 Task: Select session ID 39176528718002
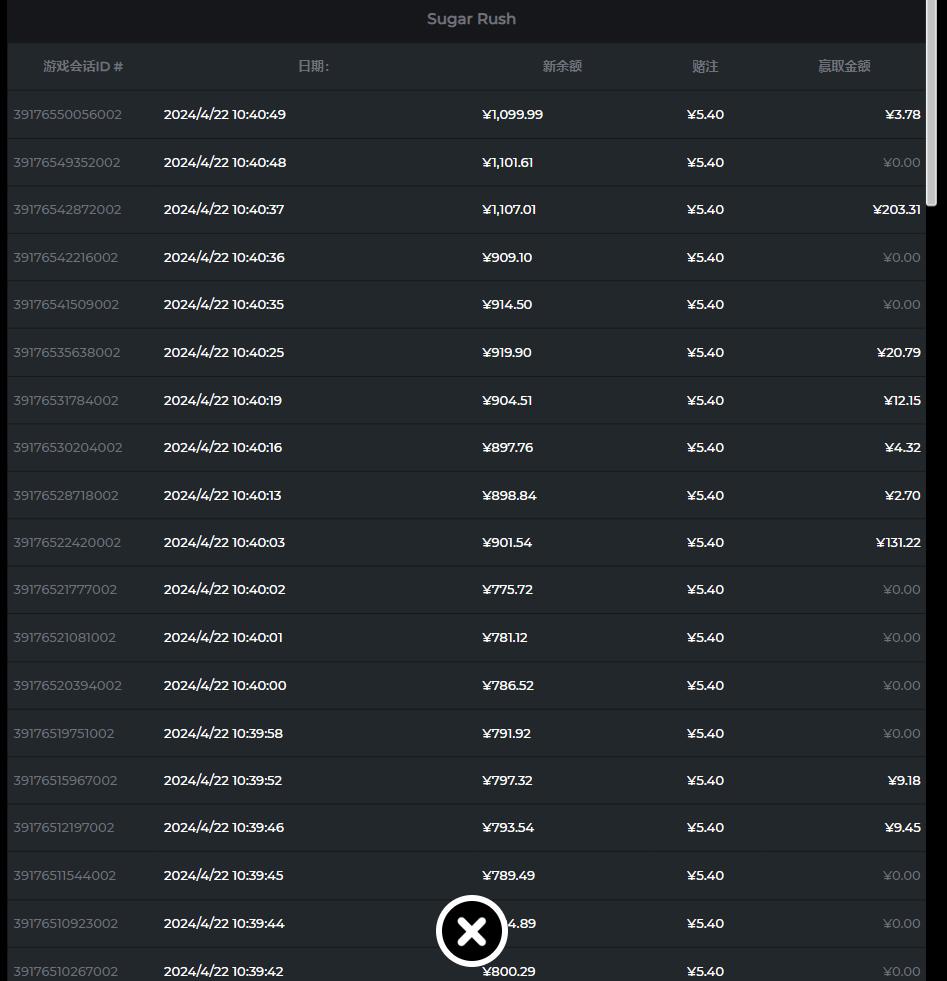tap(66, 496)
